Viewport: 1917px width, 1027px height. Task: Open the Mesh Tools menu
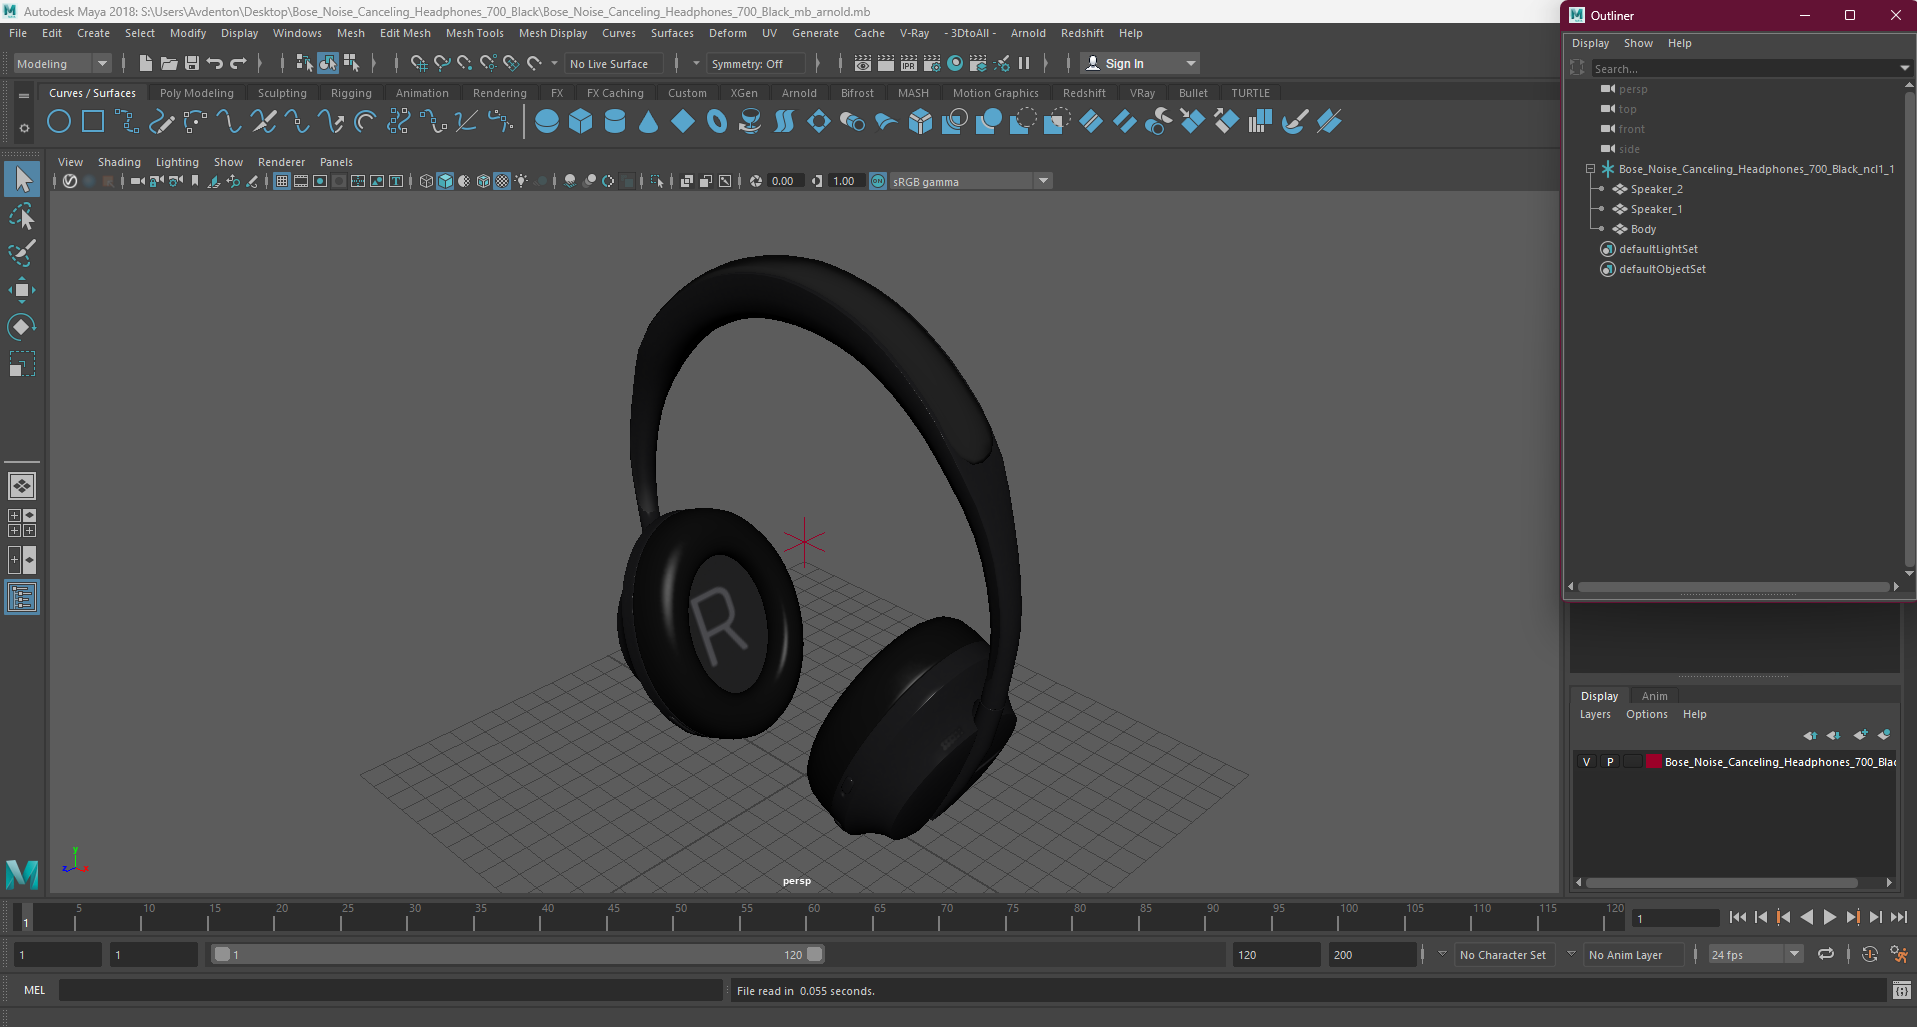click(x=474, y=33)
